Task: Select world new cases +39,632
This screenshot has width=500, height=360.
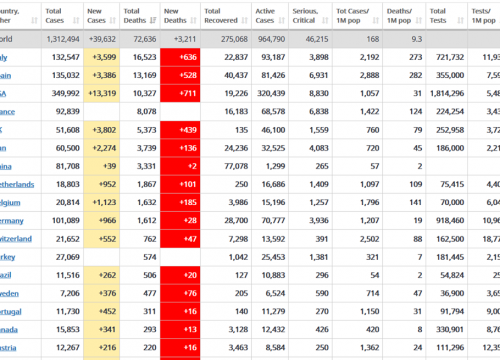Action: pos(102,39)
